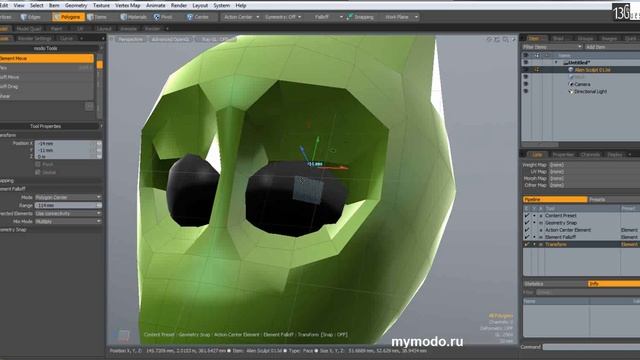Choose Center mode in toolbar
The height and width of the screenshot is (360, 640).
pos(198,17)
